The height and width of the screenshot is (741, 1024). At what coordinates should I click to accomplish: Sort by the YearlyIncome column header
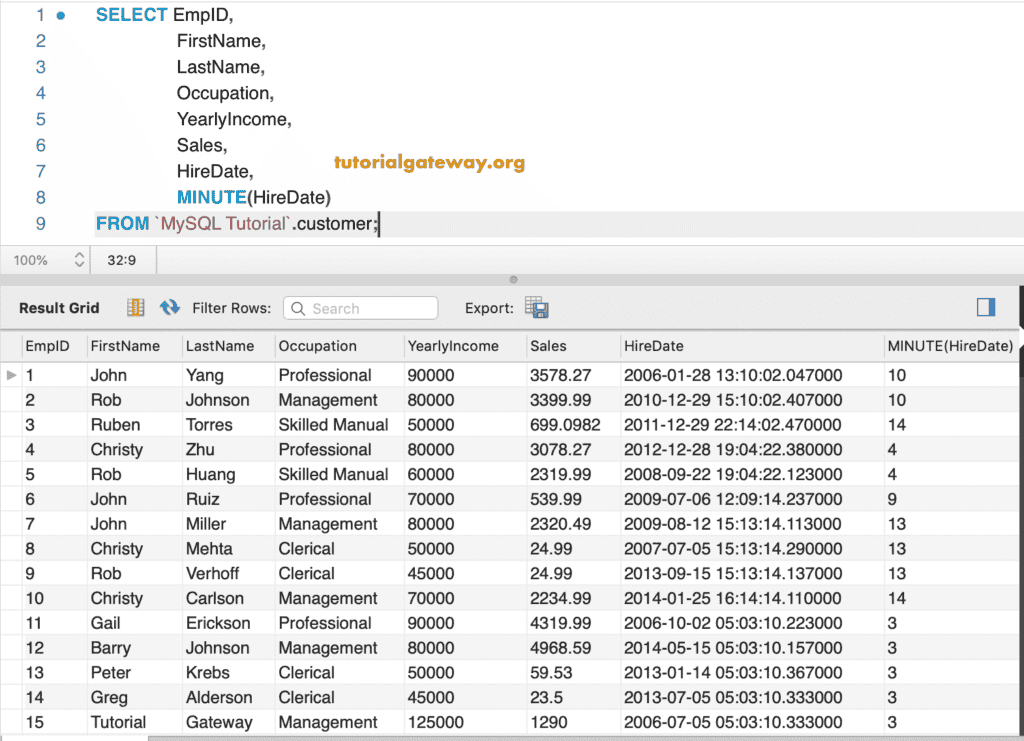[x=453, y=346]
